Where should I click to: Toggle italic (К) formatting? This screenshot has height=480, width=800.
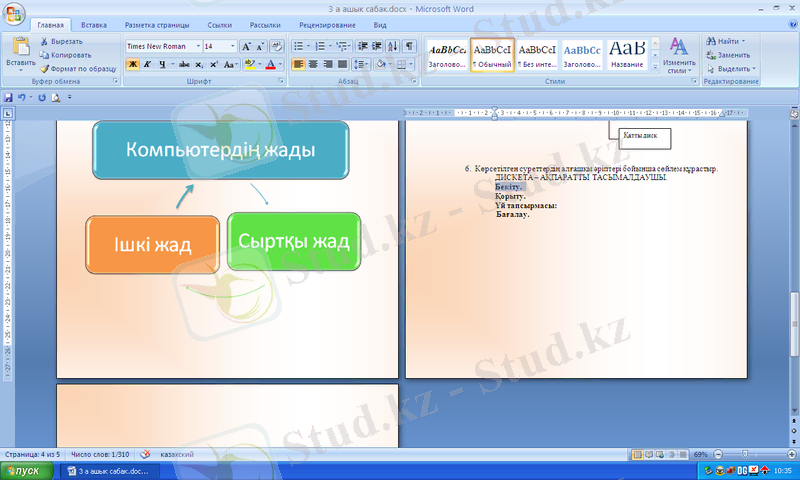[147, 64]
